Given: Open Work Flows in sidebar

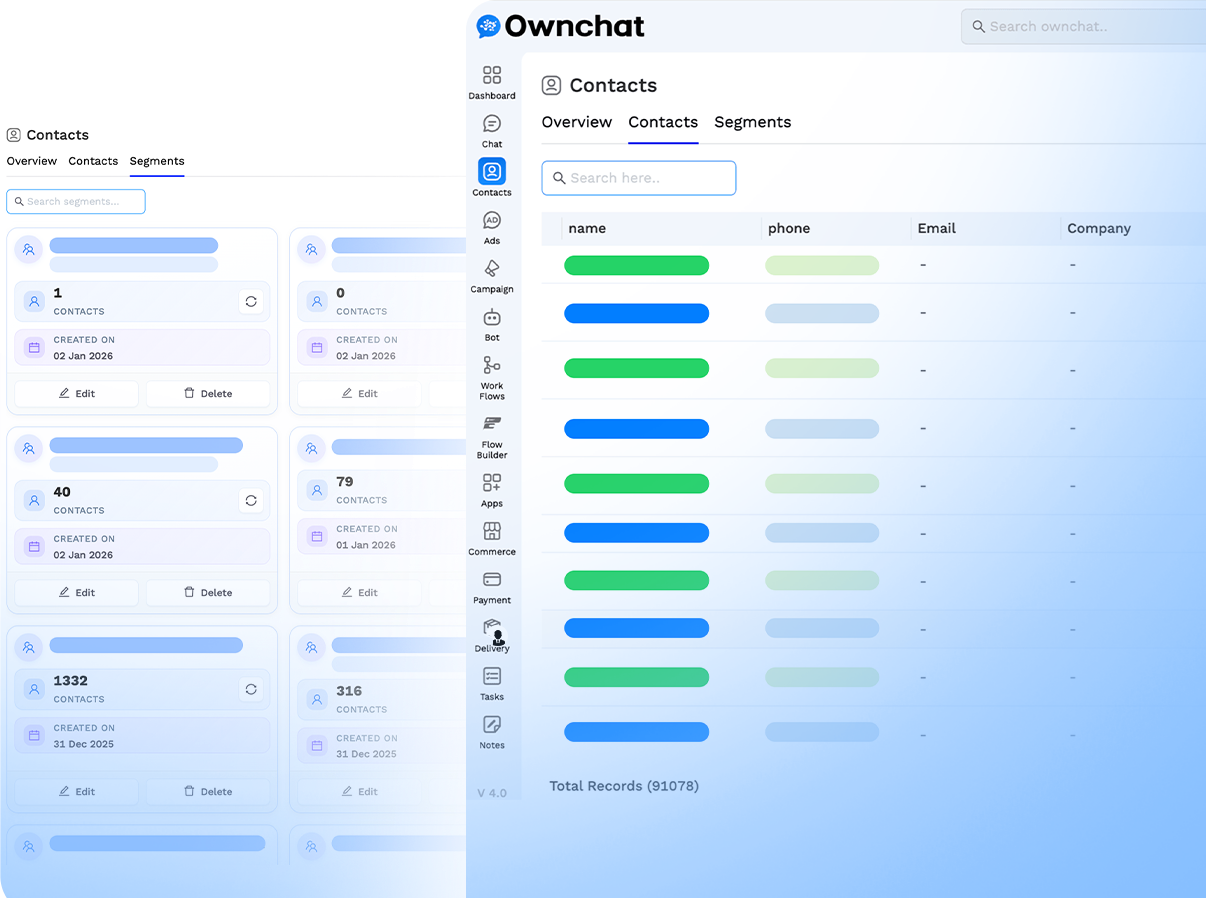Looking at the screenshot, I should [491, 366].
